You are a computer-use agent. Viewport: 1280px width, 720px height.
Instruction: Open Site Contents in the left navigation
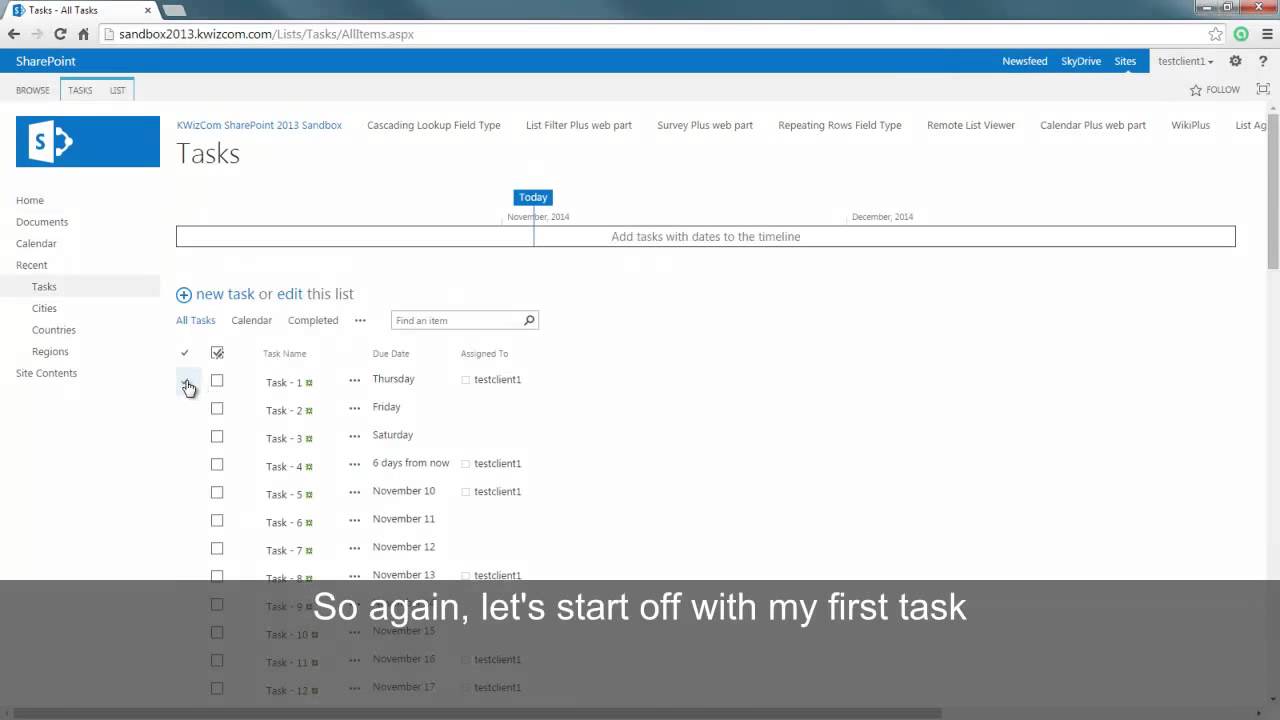pyautogui.click(x=46, y=373)
